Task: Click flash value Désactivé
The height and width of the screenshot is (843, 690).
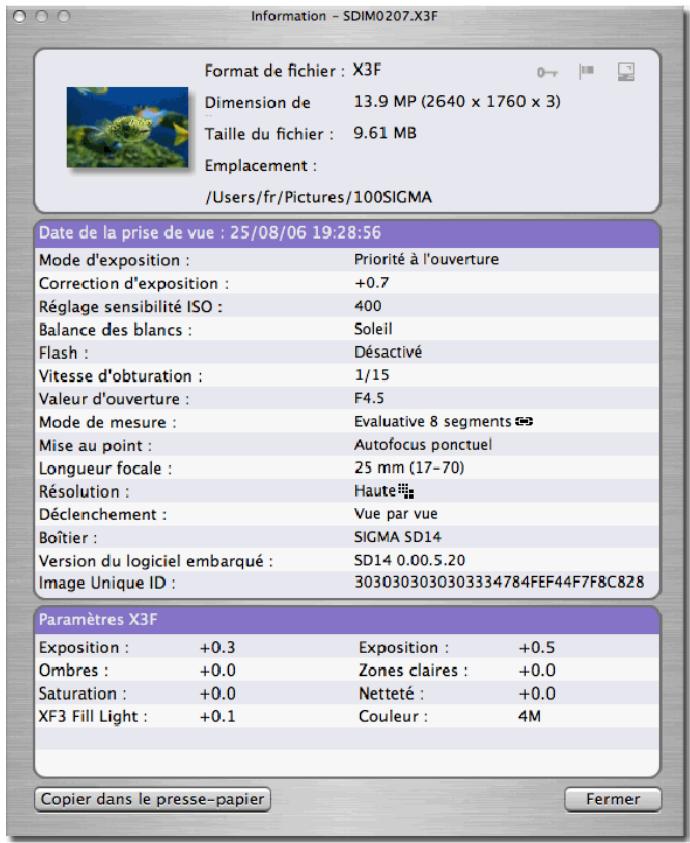Action: click(388, 352)
